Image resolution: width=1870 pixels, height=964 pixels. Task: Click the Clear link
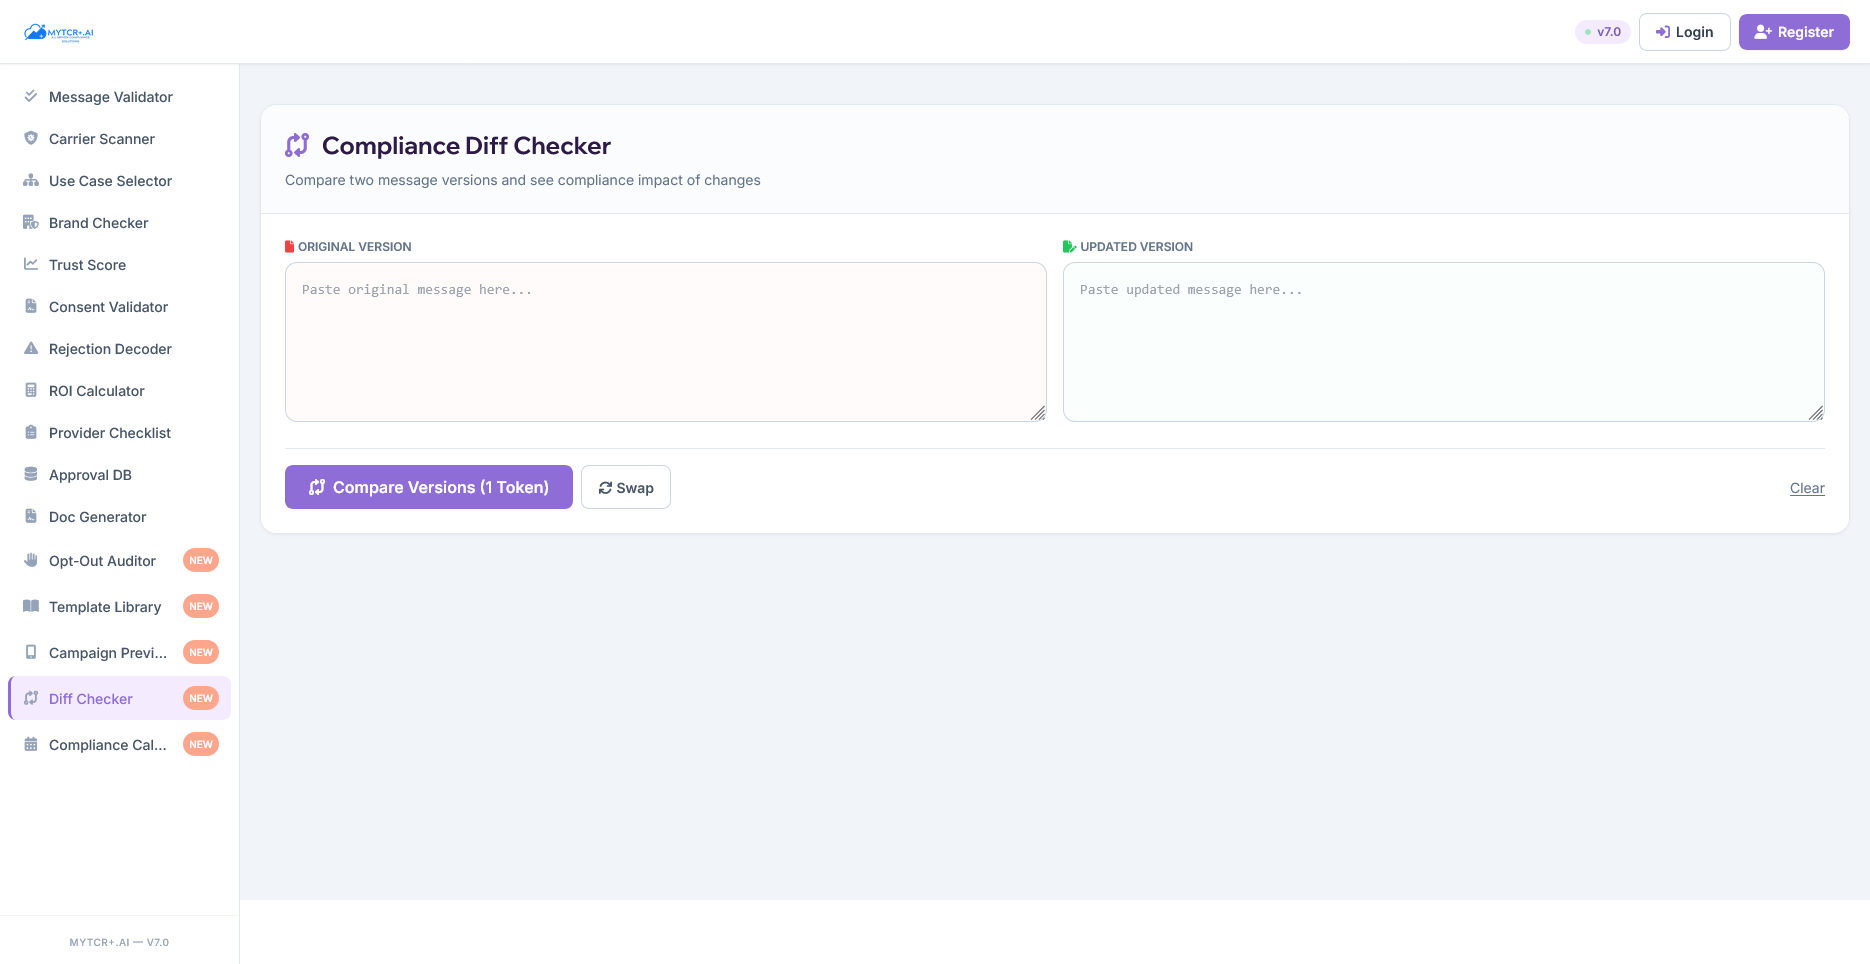1807,488
